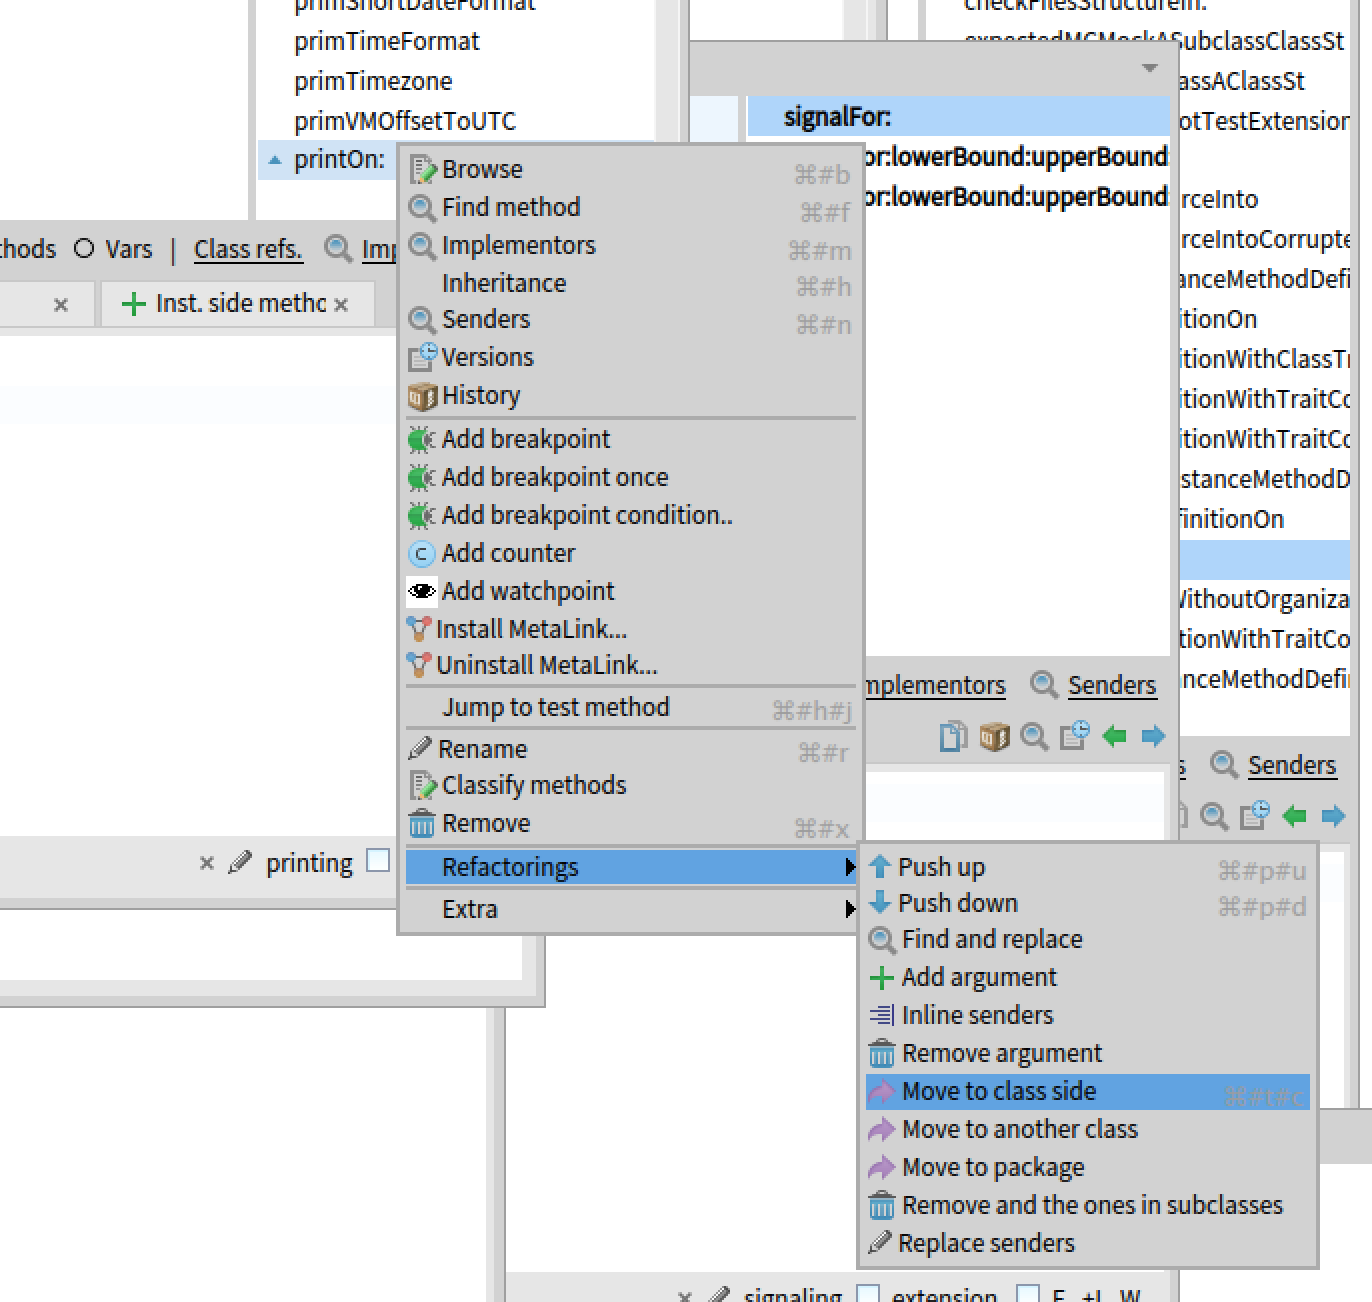The image size is (1372, 1302).
Task: Collapse the printOn: triangle in method list
Action: point(275,160)
